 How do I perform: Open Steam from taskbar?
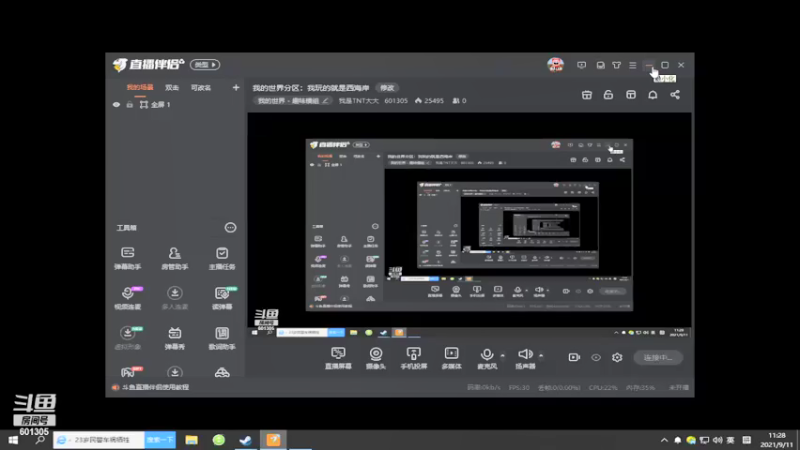(245, 440)
